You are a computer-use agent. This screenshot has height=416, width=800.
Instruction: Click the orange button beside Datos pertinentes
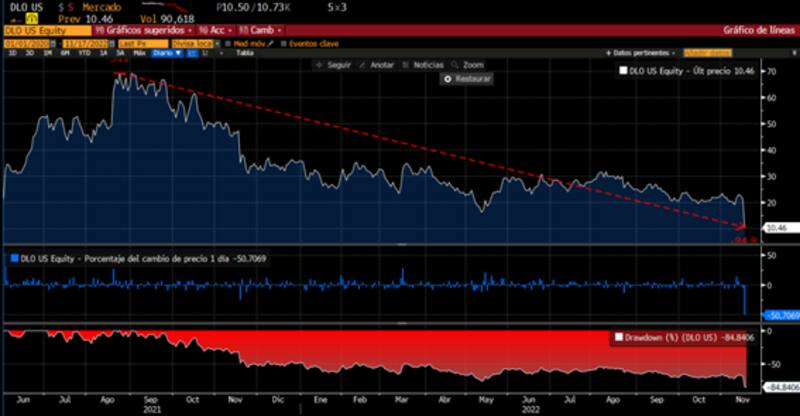708,52
